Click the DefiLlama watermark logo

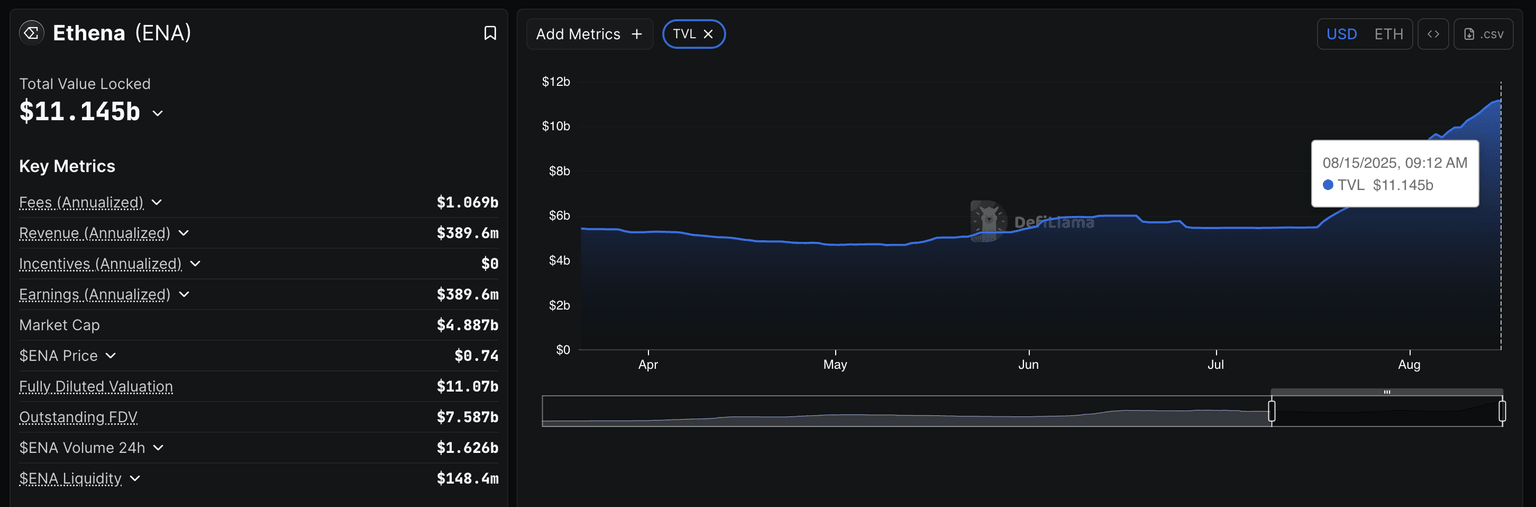[x=987, y=221]
